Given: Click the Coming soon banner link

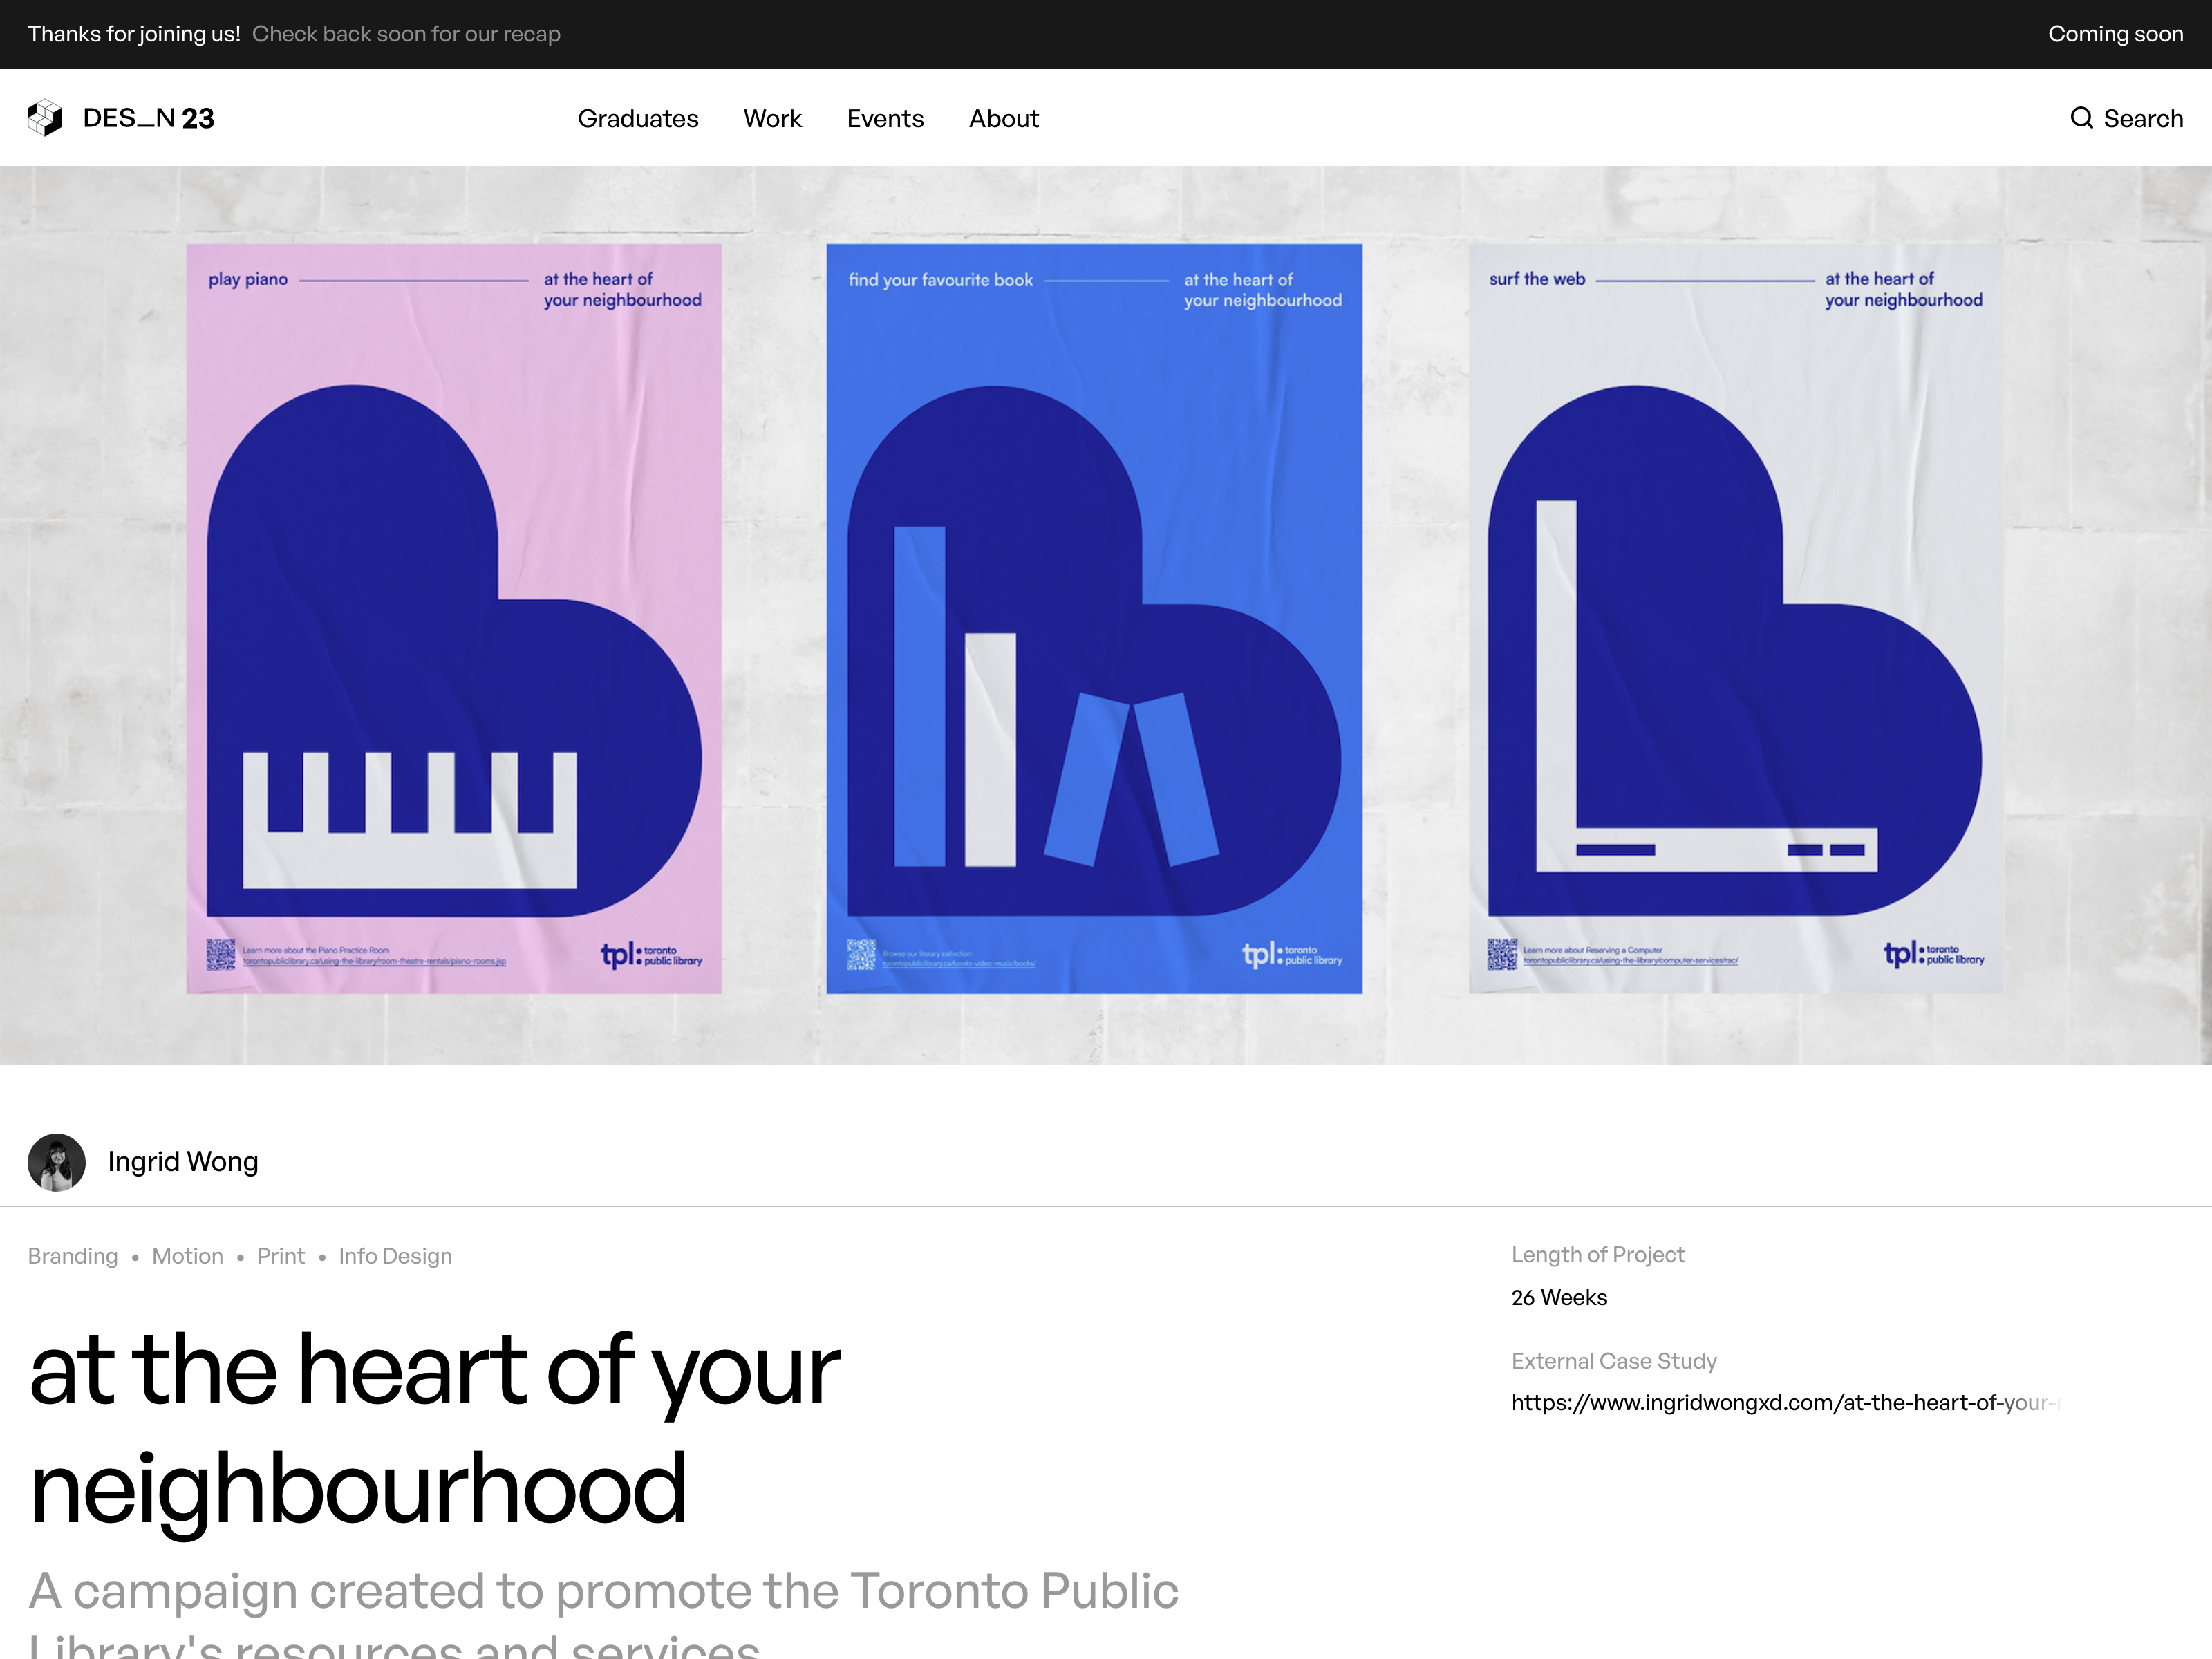Looking at the screenshot, I should pyautogui.click(x=2115, y=34).
